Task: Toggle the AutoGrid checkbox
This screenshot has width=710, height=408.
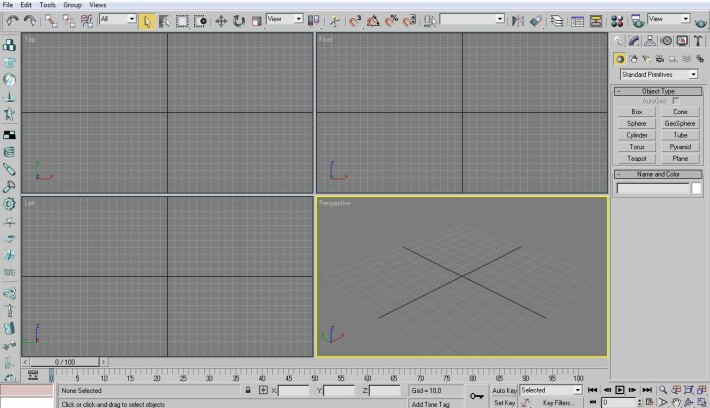Action: pos(676,101)
